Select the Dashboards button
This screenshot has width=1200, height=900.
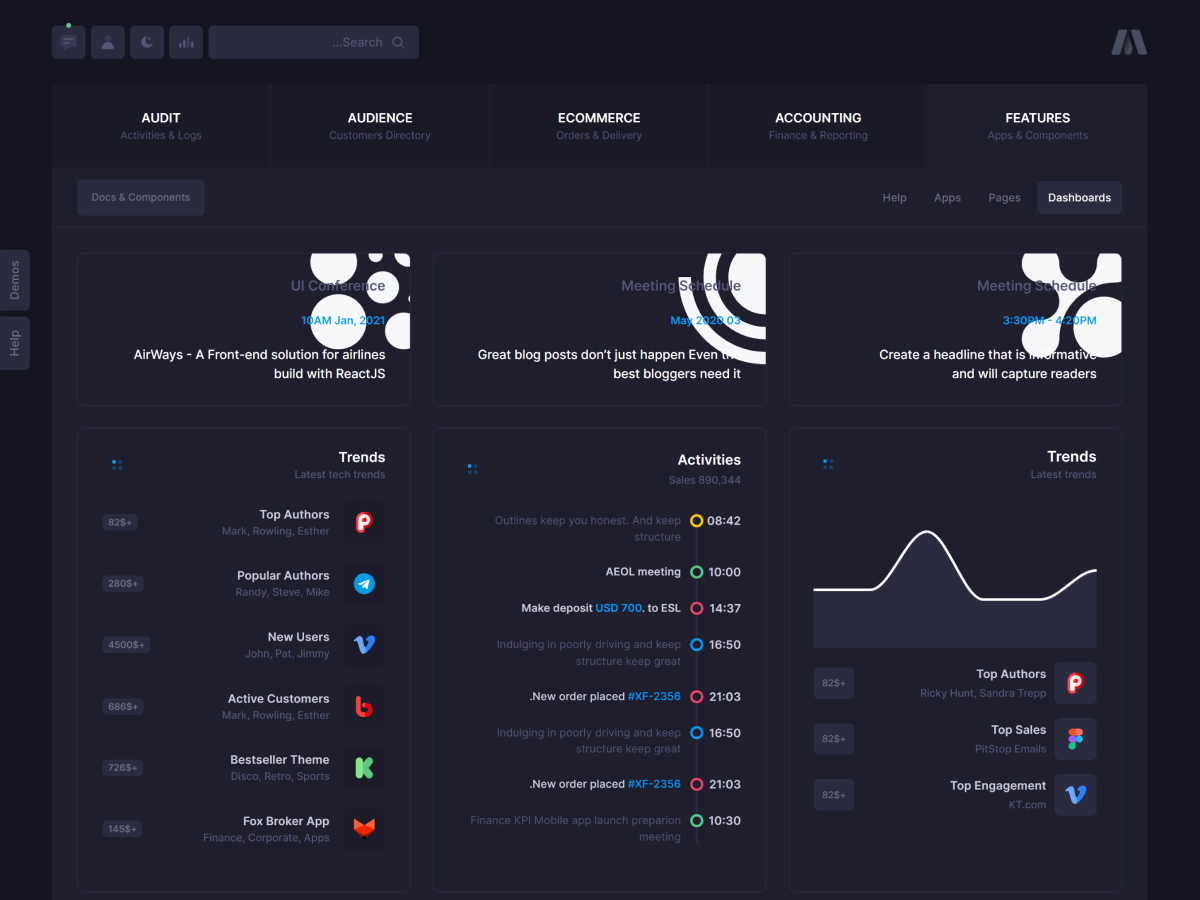1079,198
